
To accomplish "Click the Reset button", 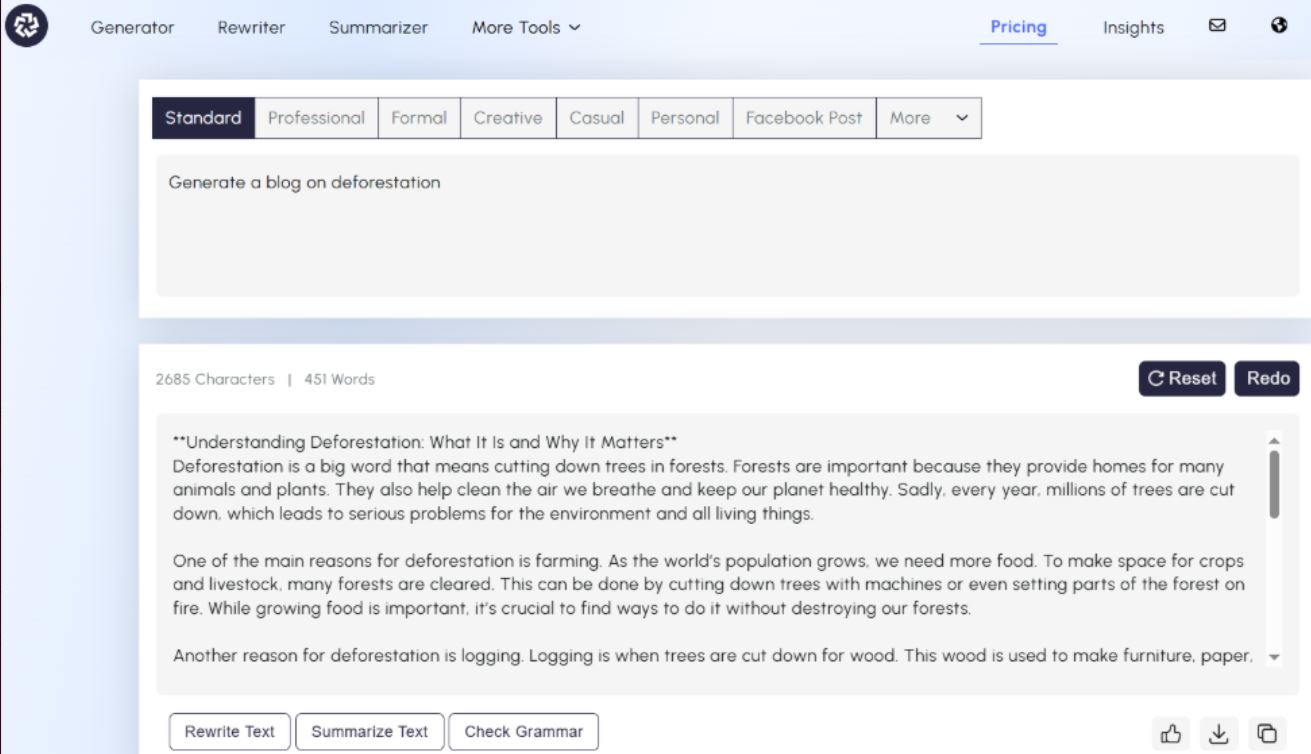I will [1181, 379].
